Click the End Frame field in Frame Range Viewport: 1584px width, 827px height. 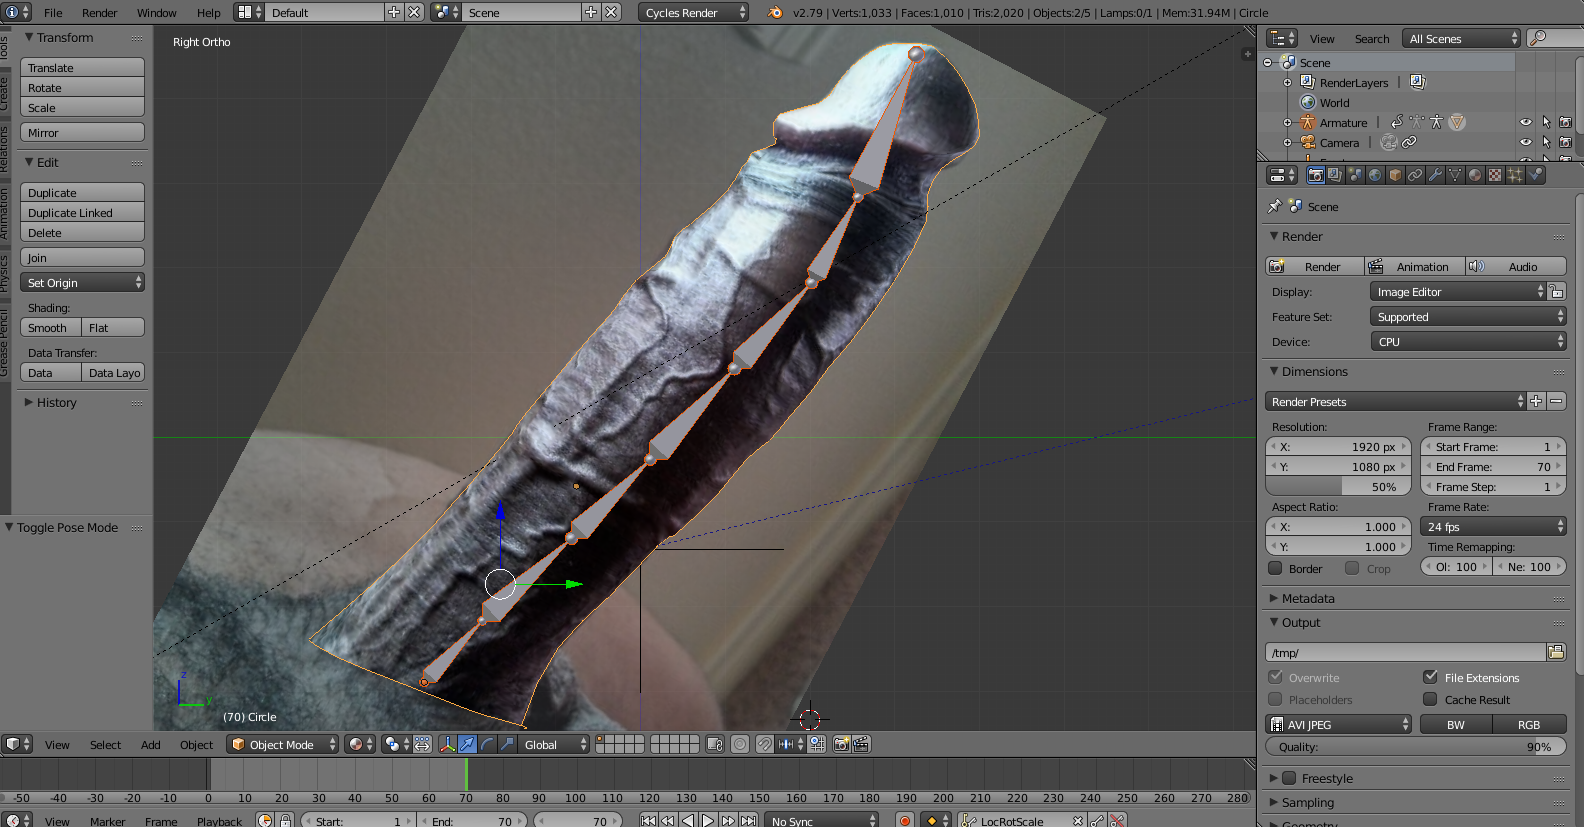coord(1492,467)
